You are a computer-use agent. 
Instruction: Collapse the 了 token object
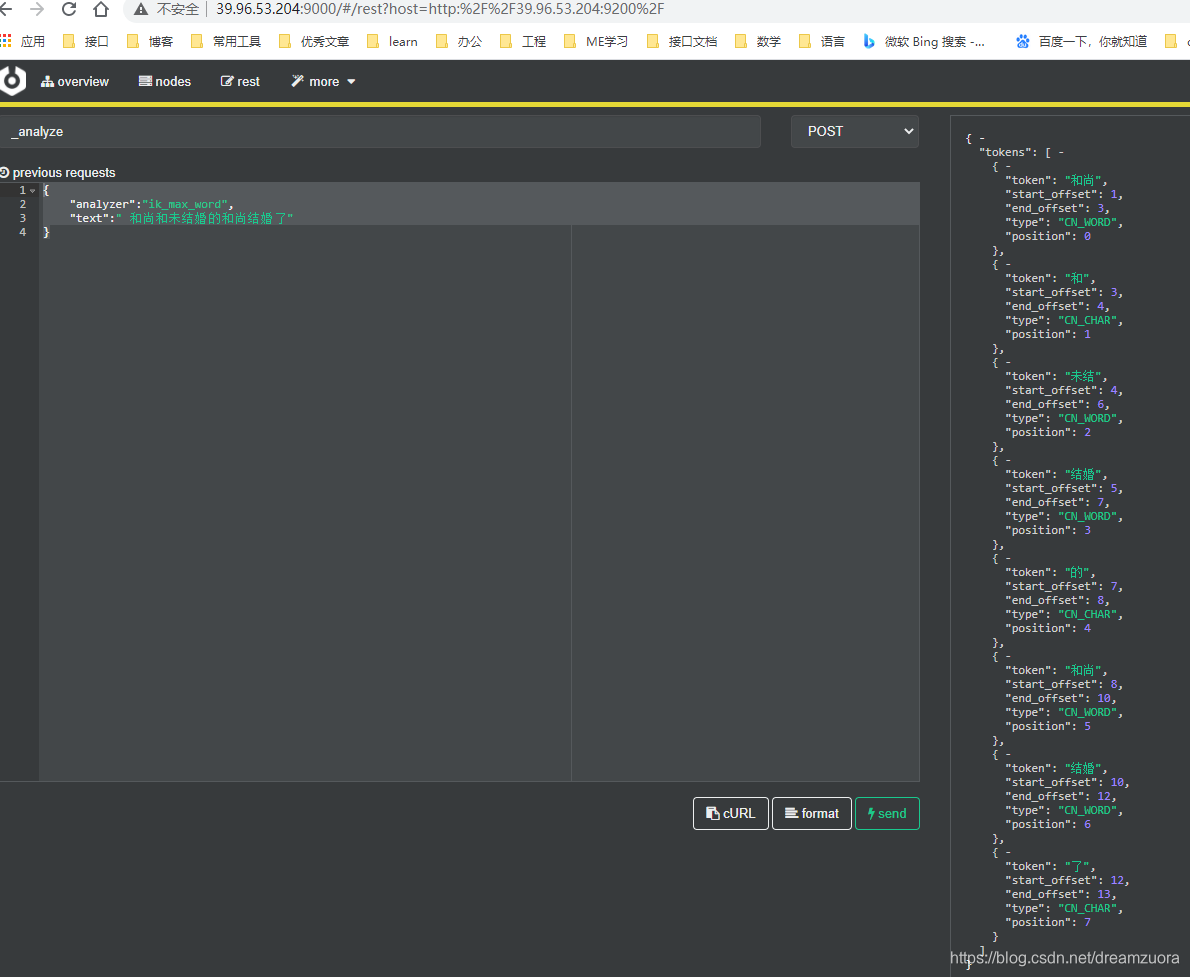click(x=1008, y=852)
